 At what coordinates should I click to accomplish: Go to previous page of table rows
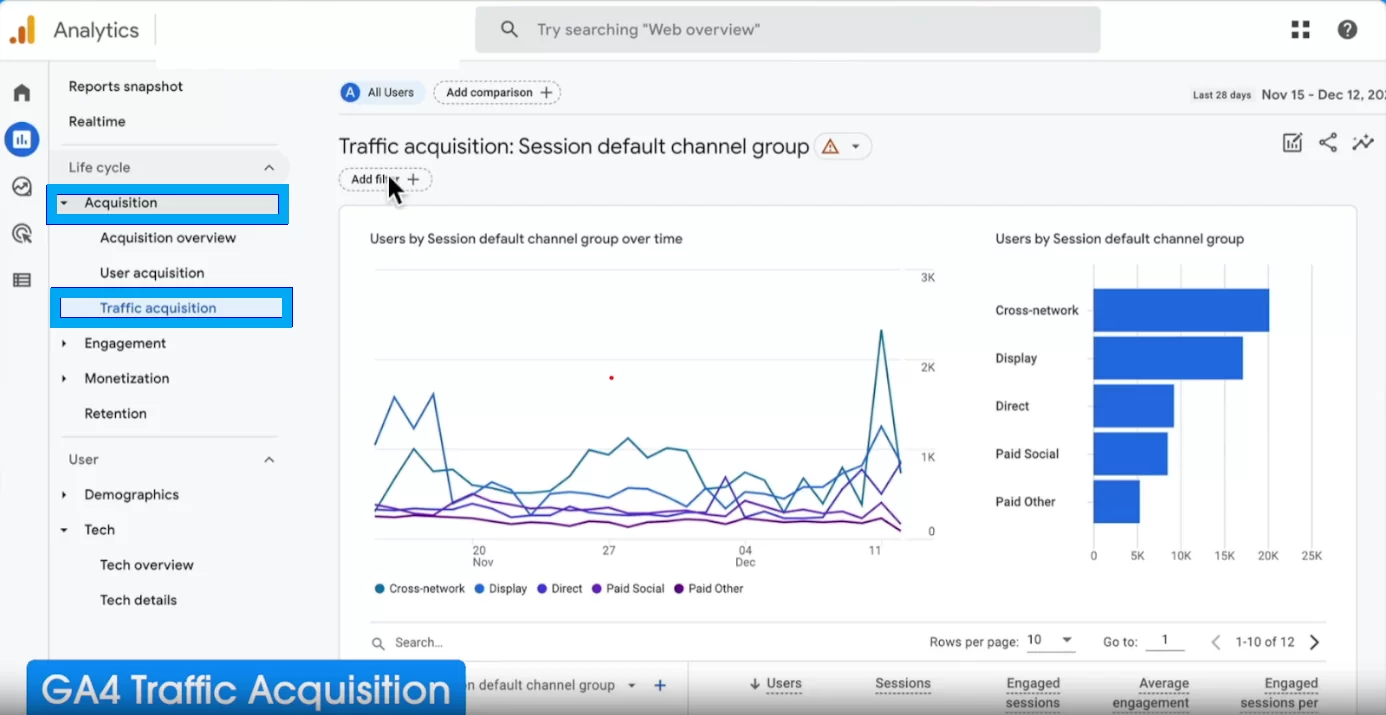[x=1216, y=642]
